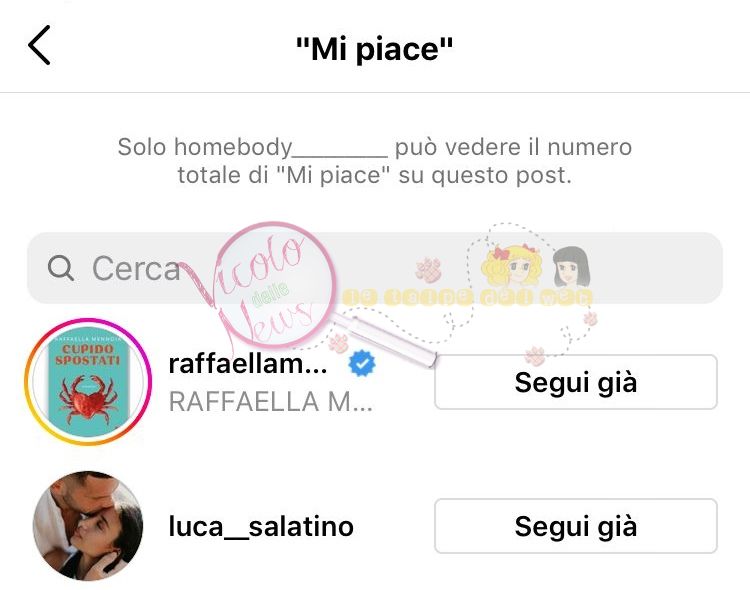Click the blonde cartoon girl watermark
750x590 pixels.
[x=511, y=265]
